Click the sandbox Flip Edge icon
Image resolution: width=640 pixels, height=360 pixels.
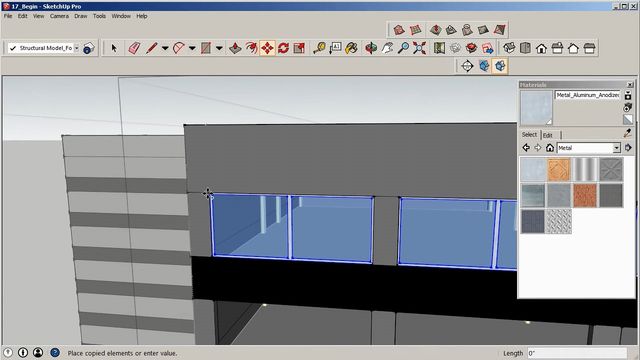point(499,30)
